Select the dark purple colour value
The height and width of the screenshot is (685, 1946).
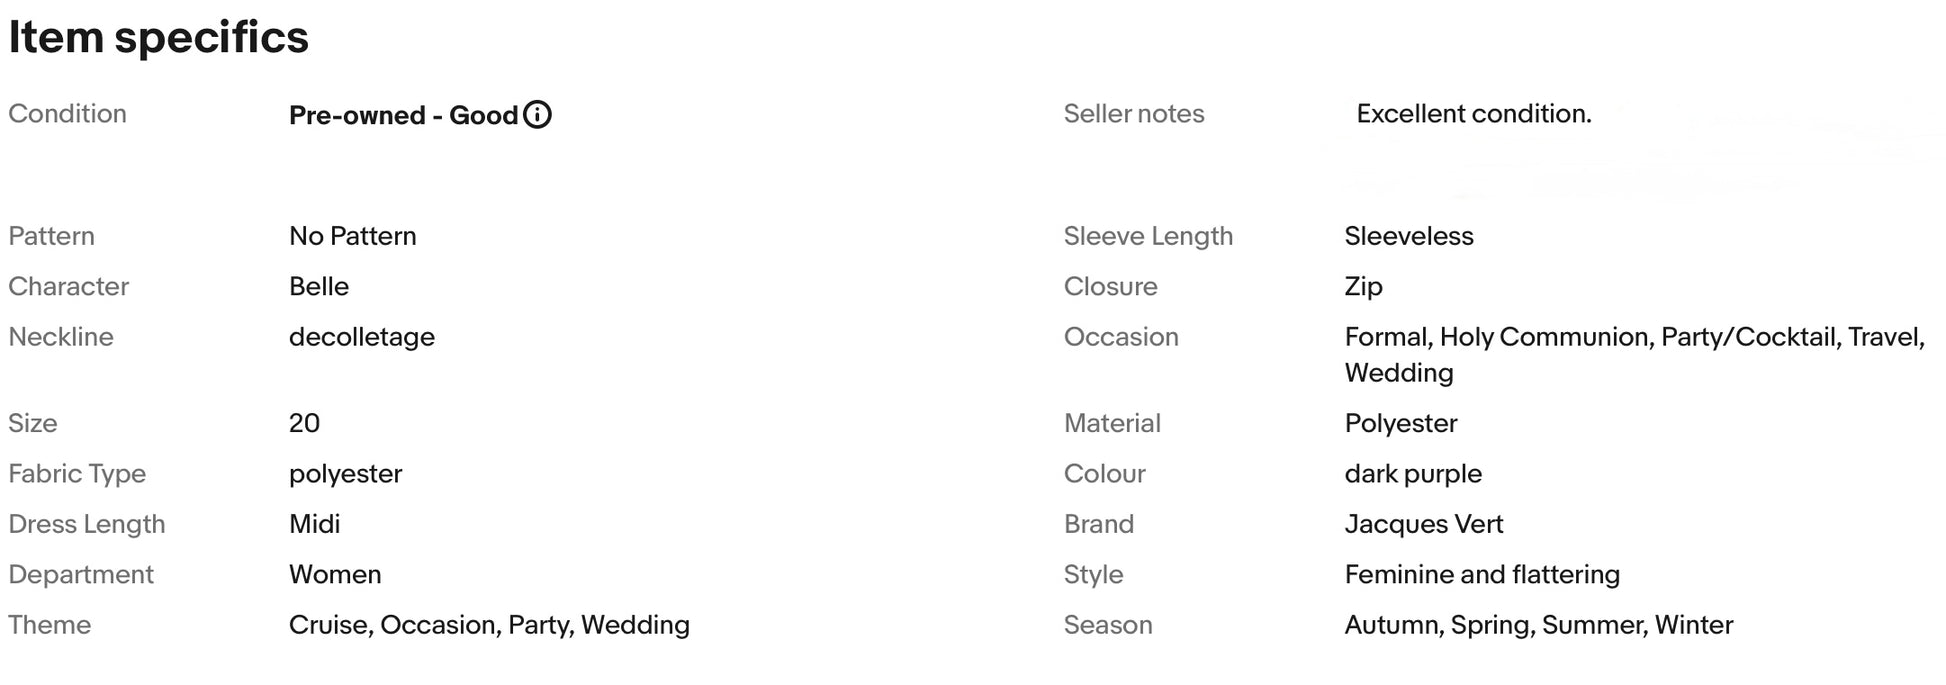[x=1413, y=474]
